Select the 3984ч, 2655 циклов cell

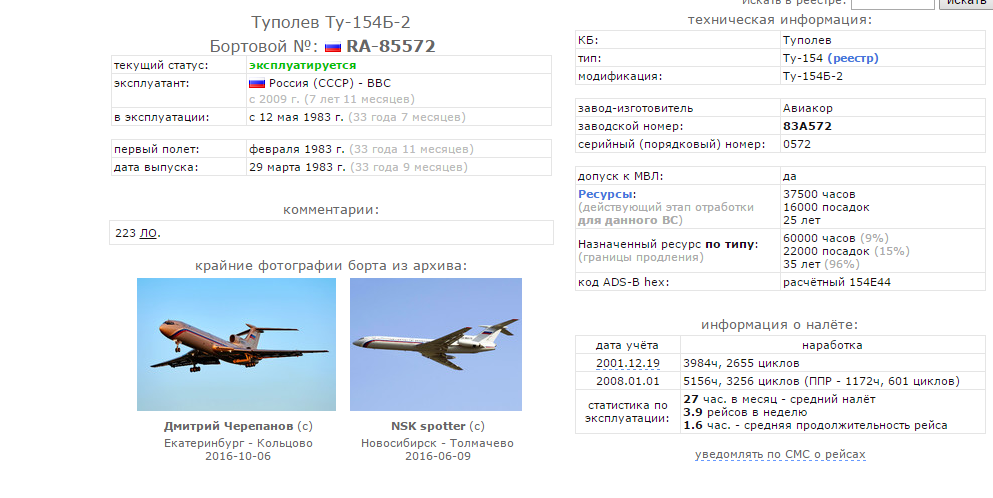(x=833, y=364)
